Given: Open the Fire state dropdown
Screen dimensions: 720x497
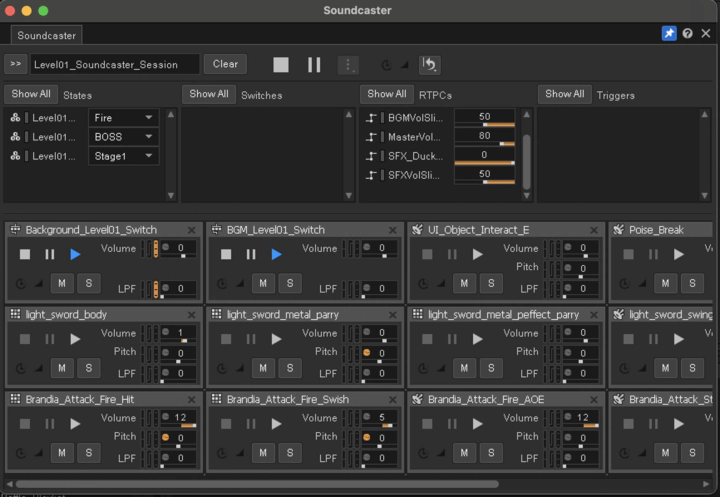Looking at the screenshot, I should pyautogui.click(x=124, y=118).
